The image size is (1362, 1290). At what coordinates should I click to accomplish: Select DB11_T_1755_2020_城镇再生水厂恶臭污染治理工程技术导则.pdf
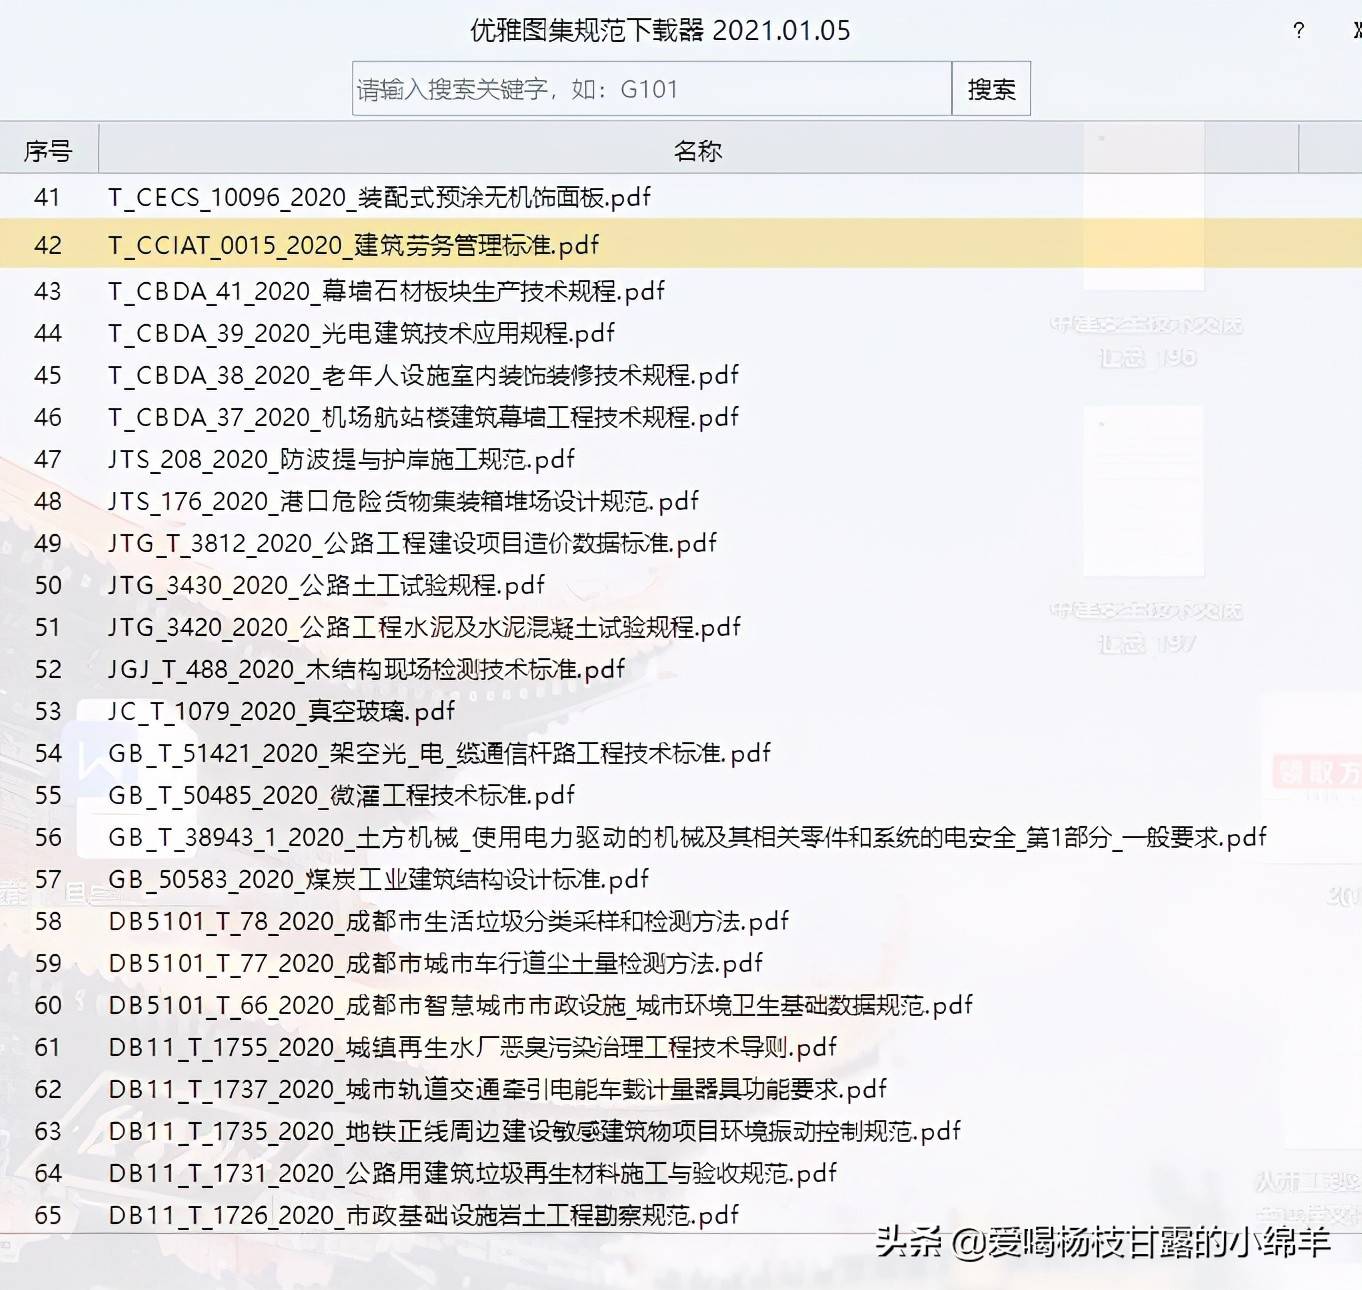(x=472, y=1047)
